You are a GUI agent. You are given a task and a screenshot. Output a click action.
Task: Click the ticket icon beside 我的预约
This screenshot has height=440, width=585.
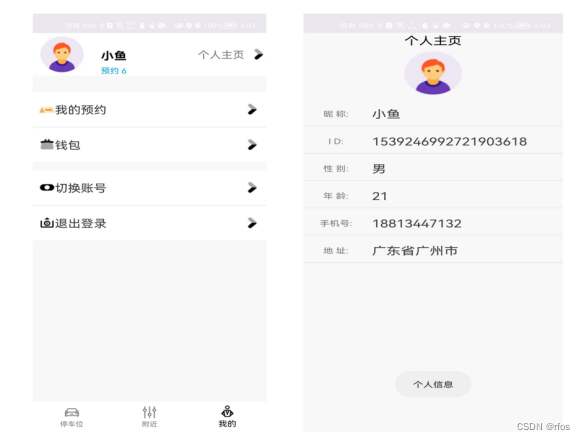46,110
